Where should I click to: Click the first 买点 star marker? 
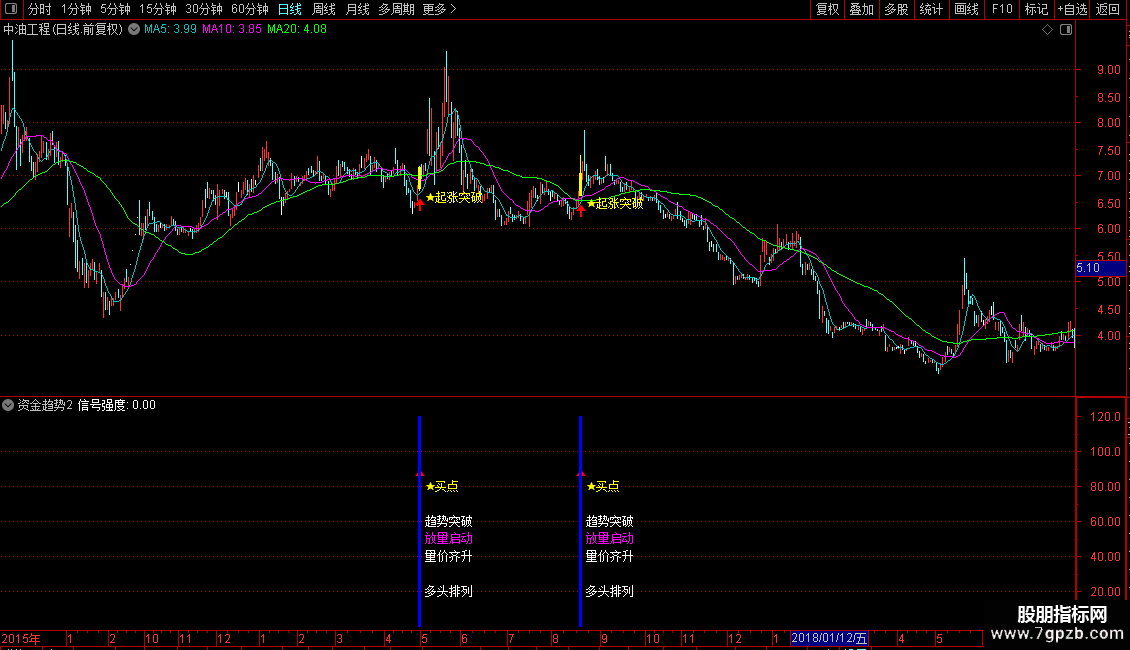(x=442, y=486)
